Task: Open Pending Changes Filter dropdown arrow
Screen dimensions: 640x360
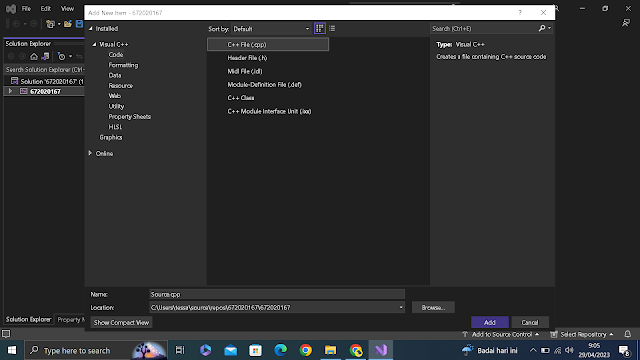Action: (70, 56)
